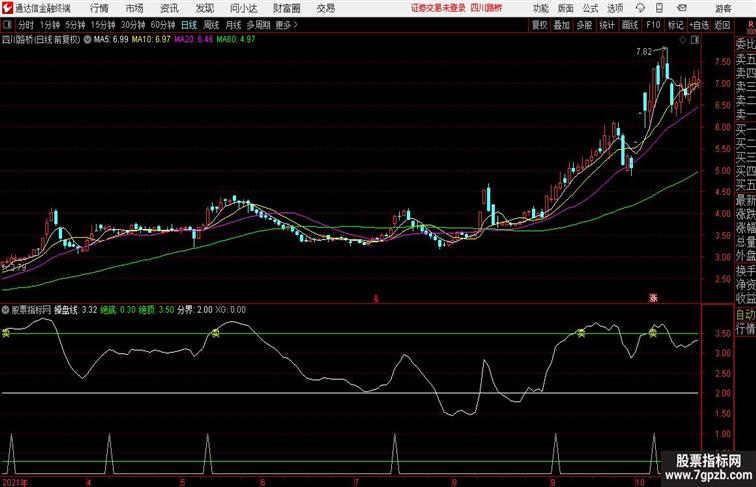This screenshot has height=487, width=756.
Task: Click the red 自动 label in right panel
Action: coord(745,314)
